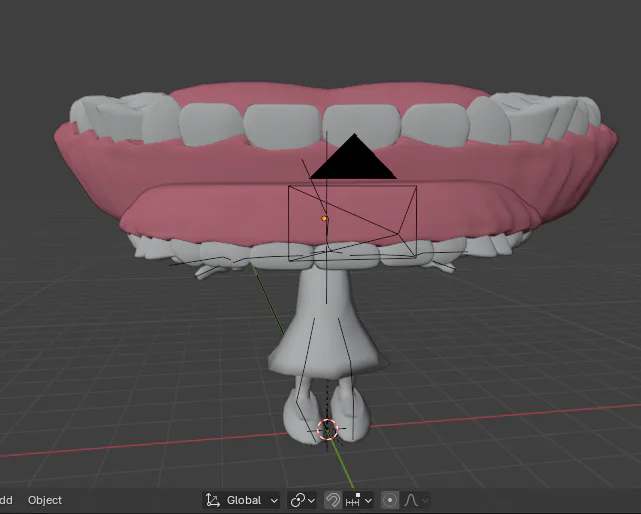The width and height of the screenshot is (641, 514).
Task: Click the orange origin point on the gums
Action: 324,219
